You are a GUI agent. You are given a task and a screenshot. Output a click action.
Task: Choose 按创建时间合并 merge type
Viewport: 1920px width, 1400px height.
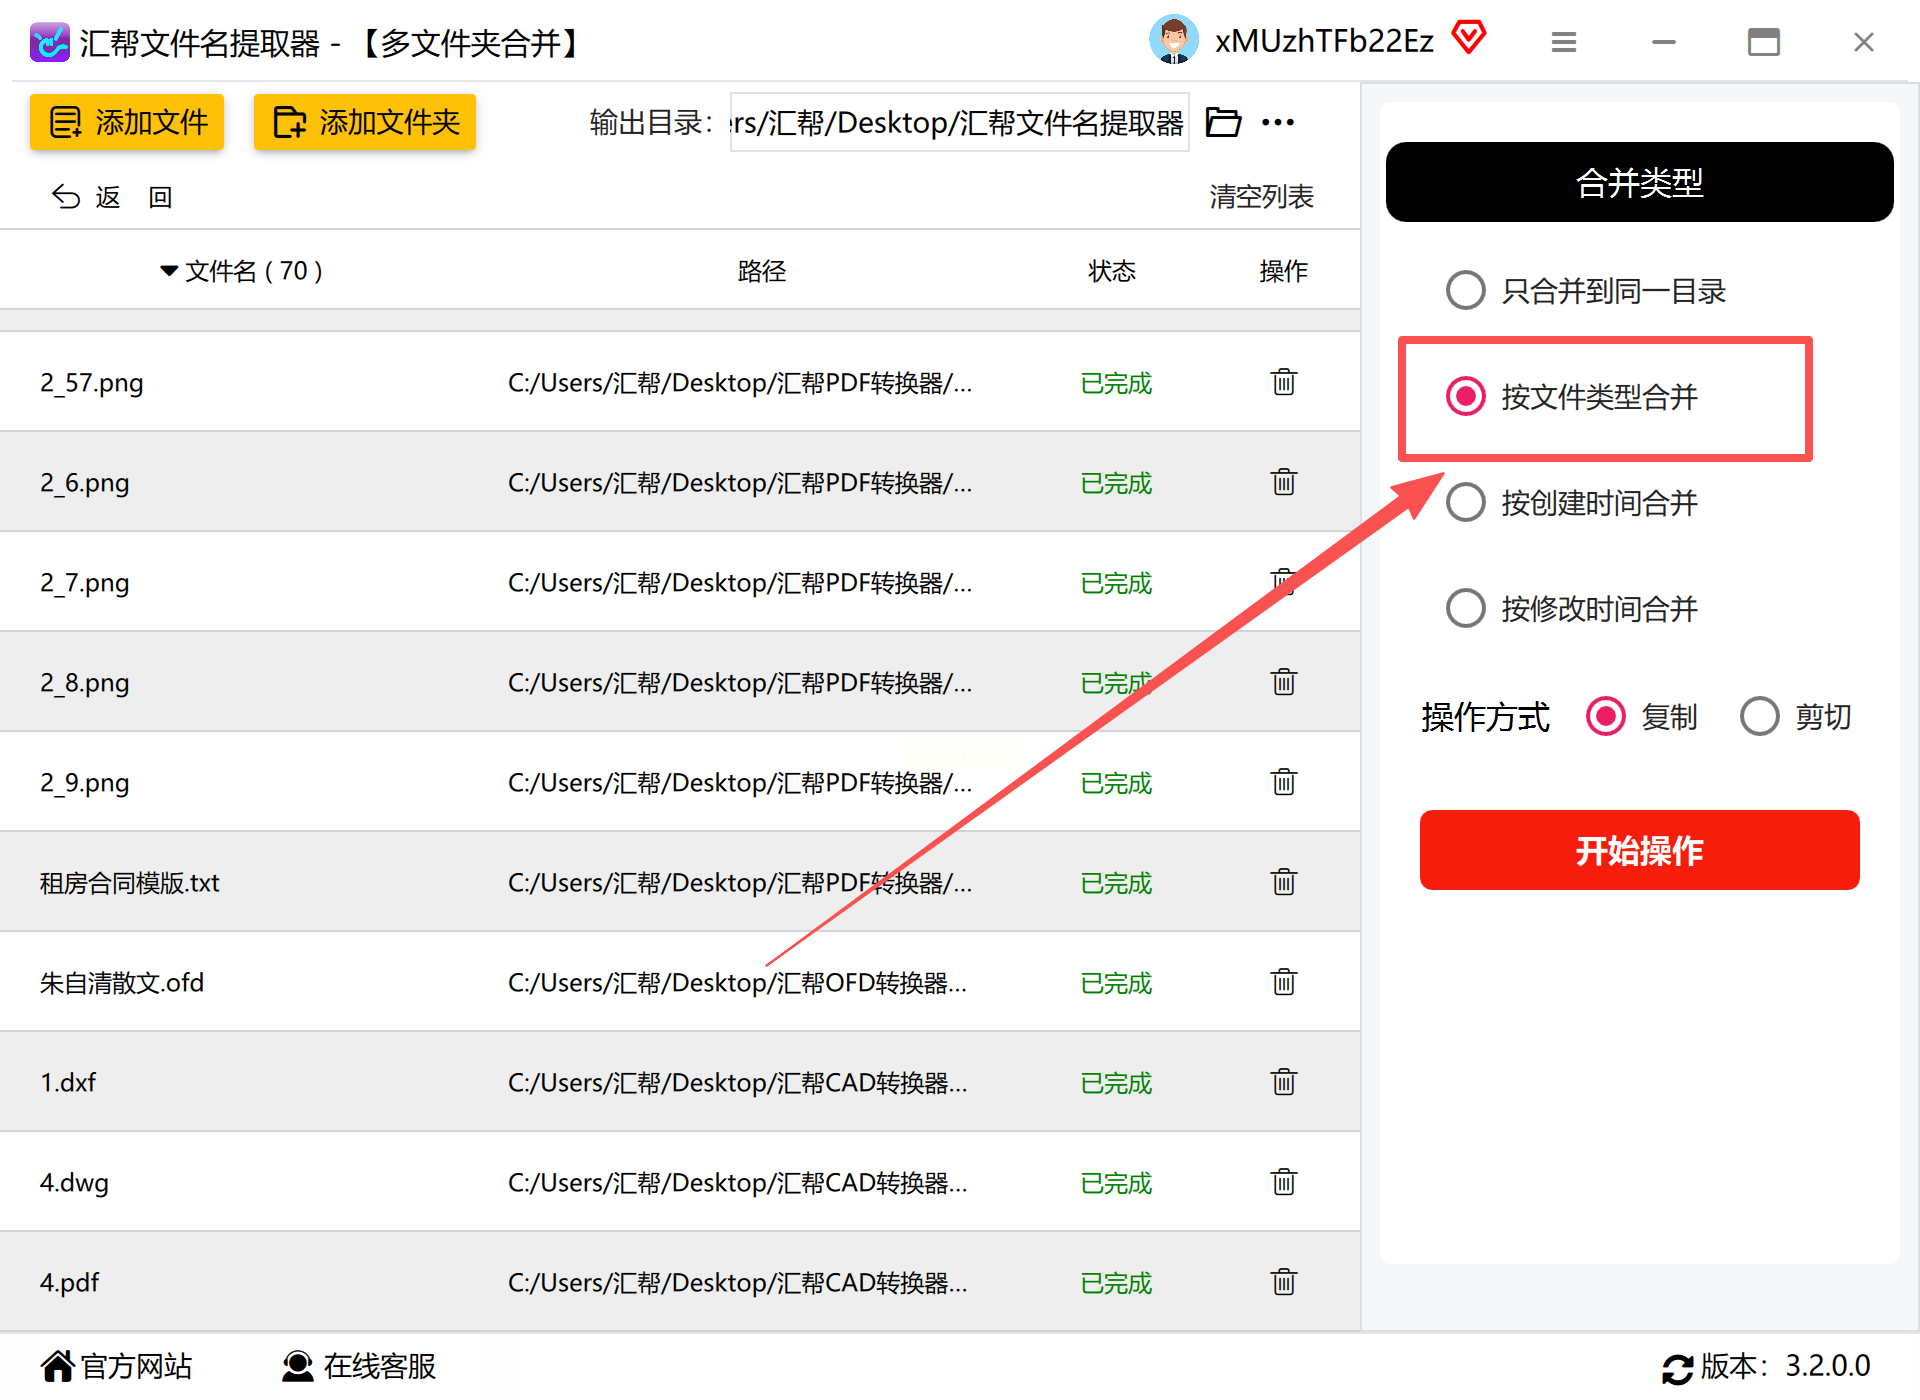(1466, 502)
